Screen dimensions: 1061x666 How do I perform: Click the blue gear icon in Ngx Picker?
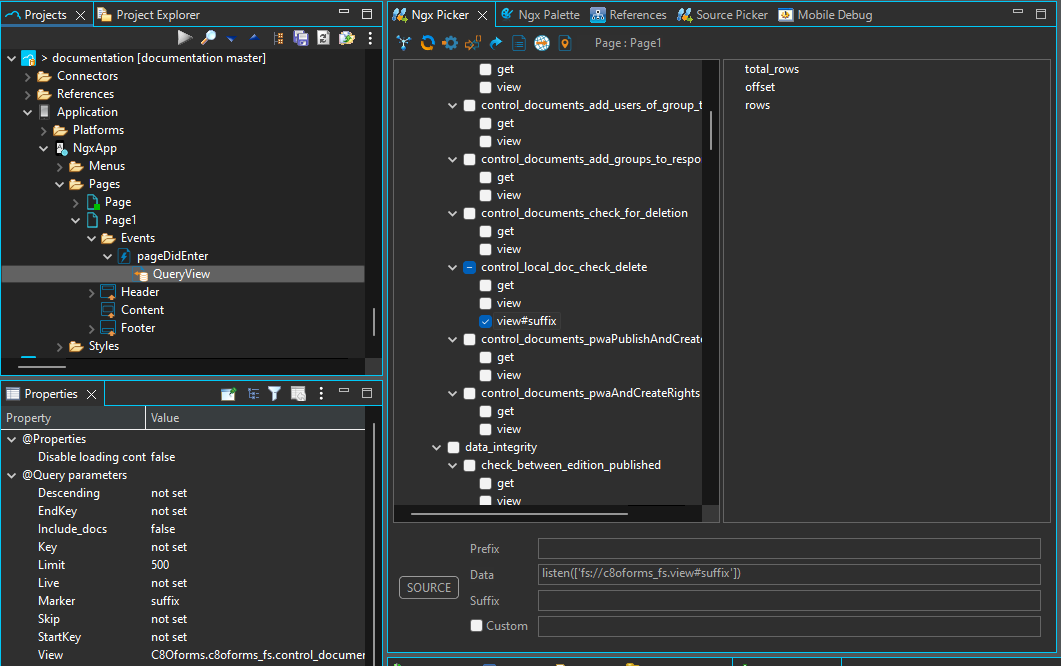pyautogui.click(x=450, y=43)
